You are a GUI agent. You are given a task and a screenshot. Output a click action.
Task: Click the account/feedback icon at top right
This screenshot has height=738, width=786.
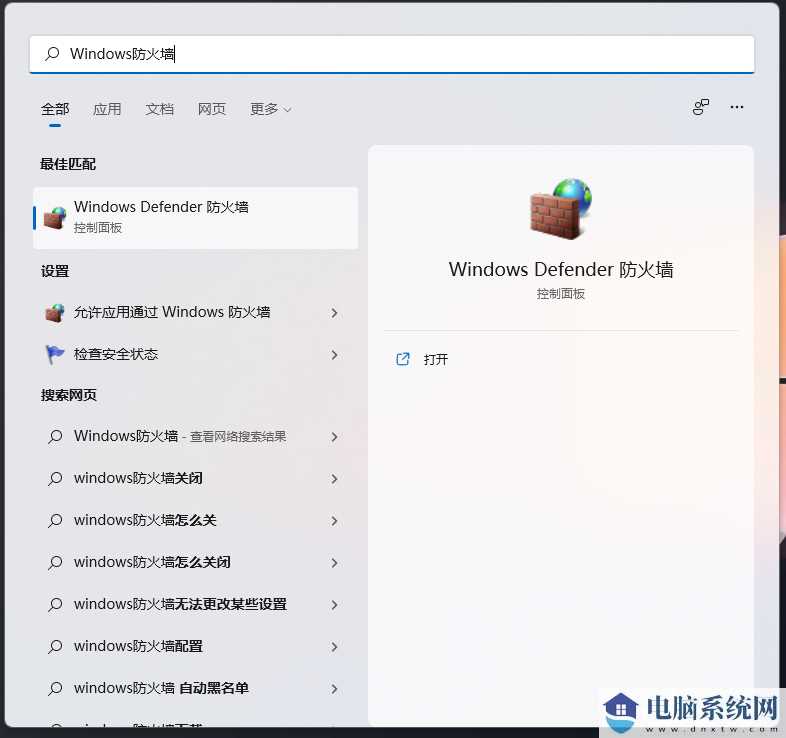click(701, 107)
